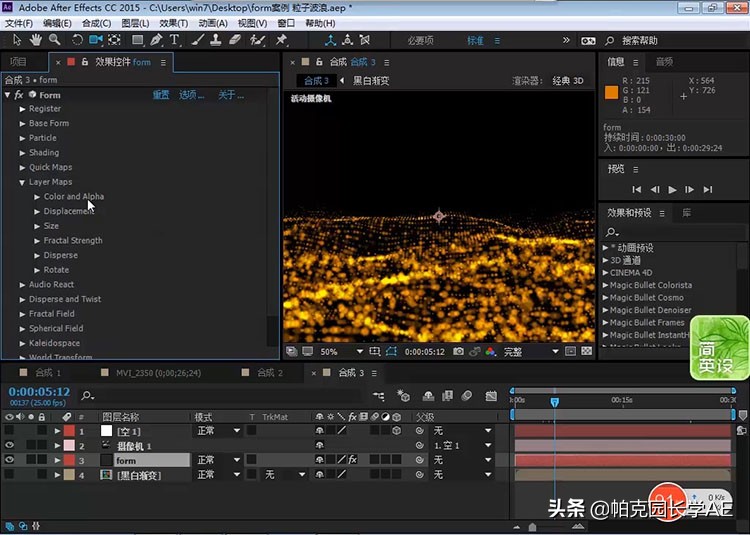Select the Pen tool
This screenshot has height=535, width=750.
(156, 40)
